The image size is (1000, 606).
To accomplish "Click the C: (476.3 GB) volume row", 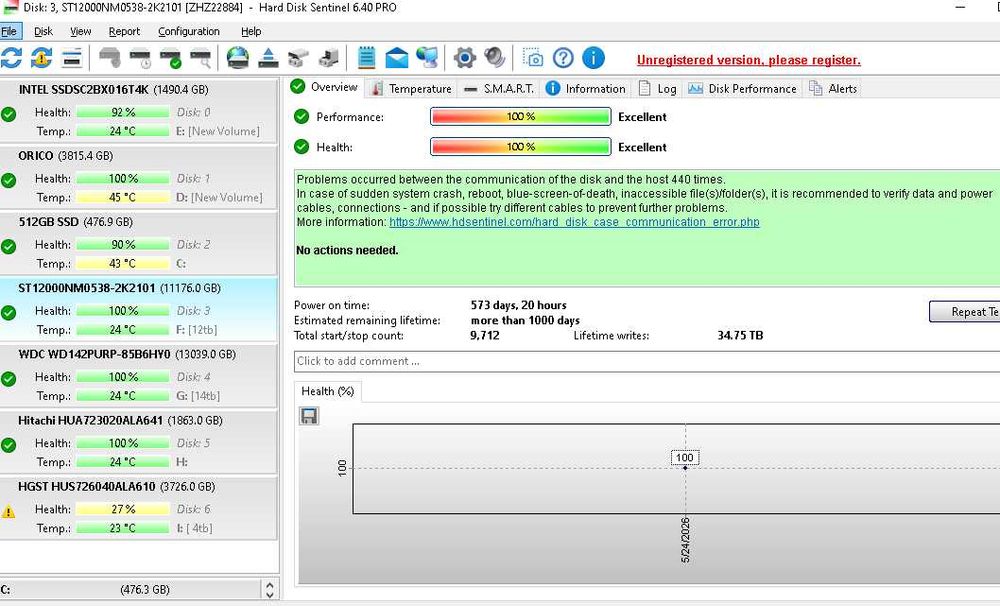I will pyautogui.click(x=130, y=589).
